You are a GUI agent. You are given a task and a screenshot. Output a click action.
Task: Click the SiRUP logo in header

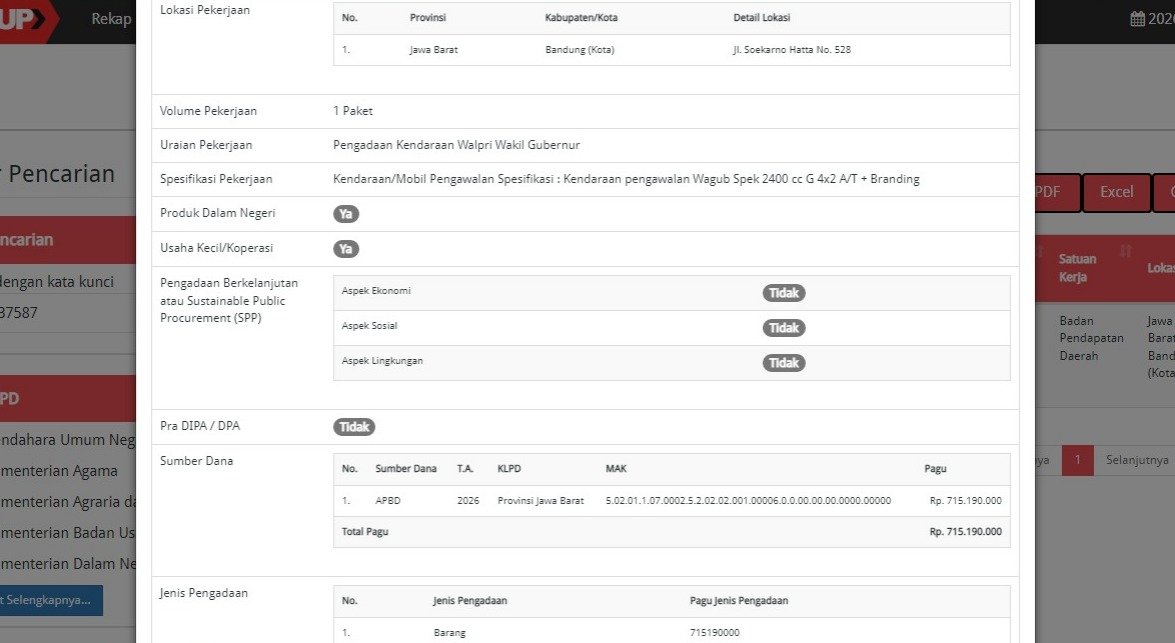(x=23, y=20)
